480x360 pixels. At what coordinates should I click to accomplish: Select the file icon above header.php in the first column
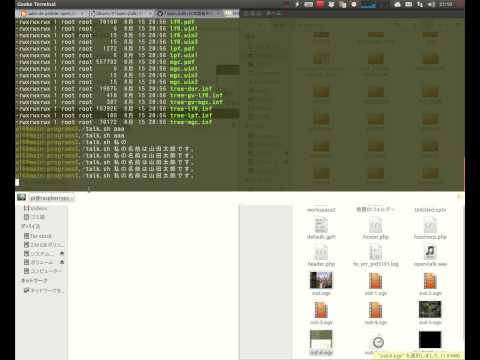[321, 225]
